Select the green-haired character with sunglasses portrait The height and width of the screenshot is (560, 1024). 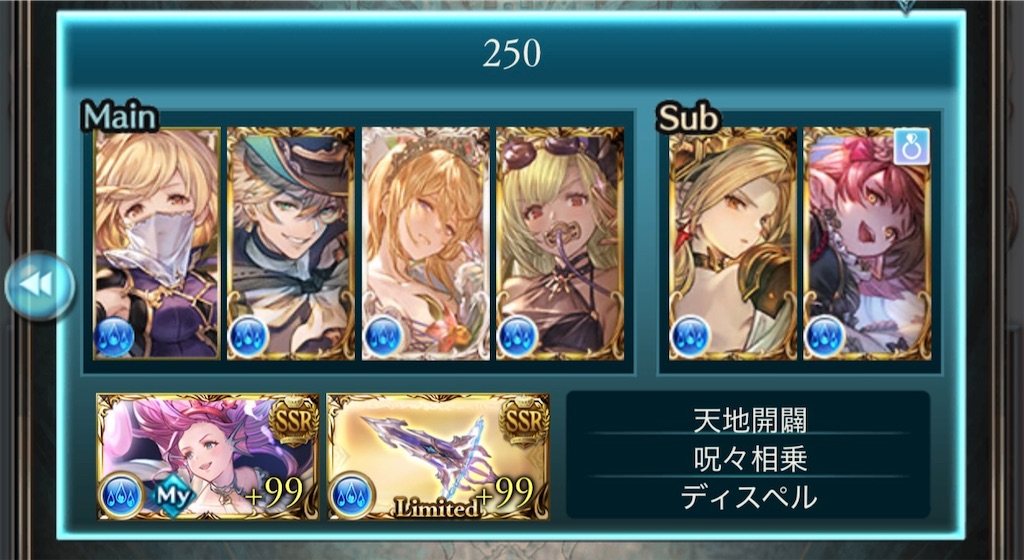(x=560, y=243)
